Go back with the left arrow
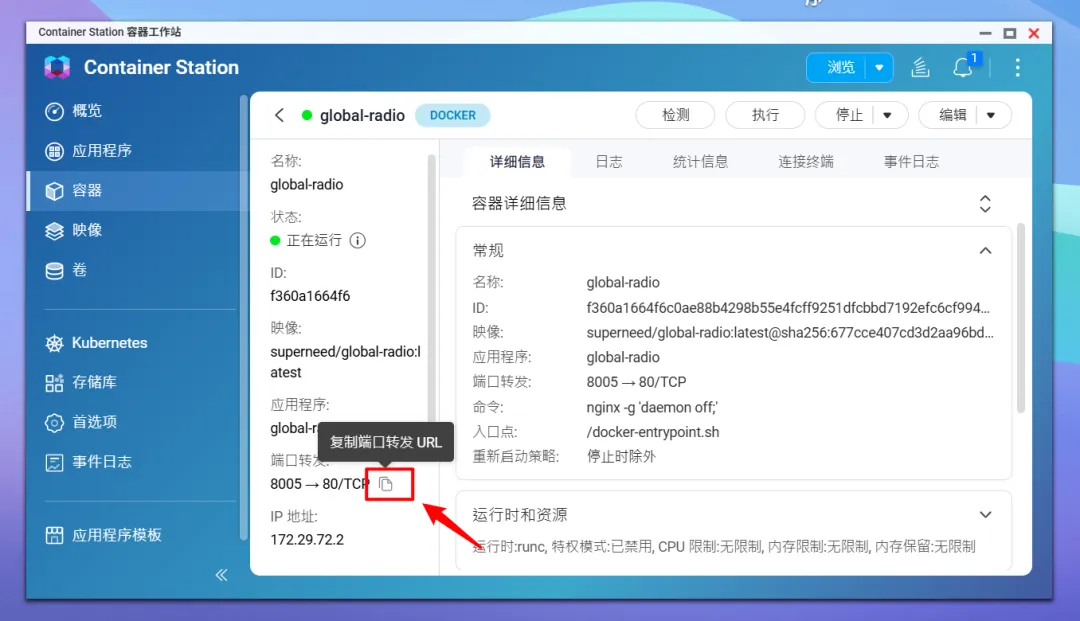Image resolution: width=1080 pixels, height=621 pixels. [279, 115]
